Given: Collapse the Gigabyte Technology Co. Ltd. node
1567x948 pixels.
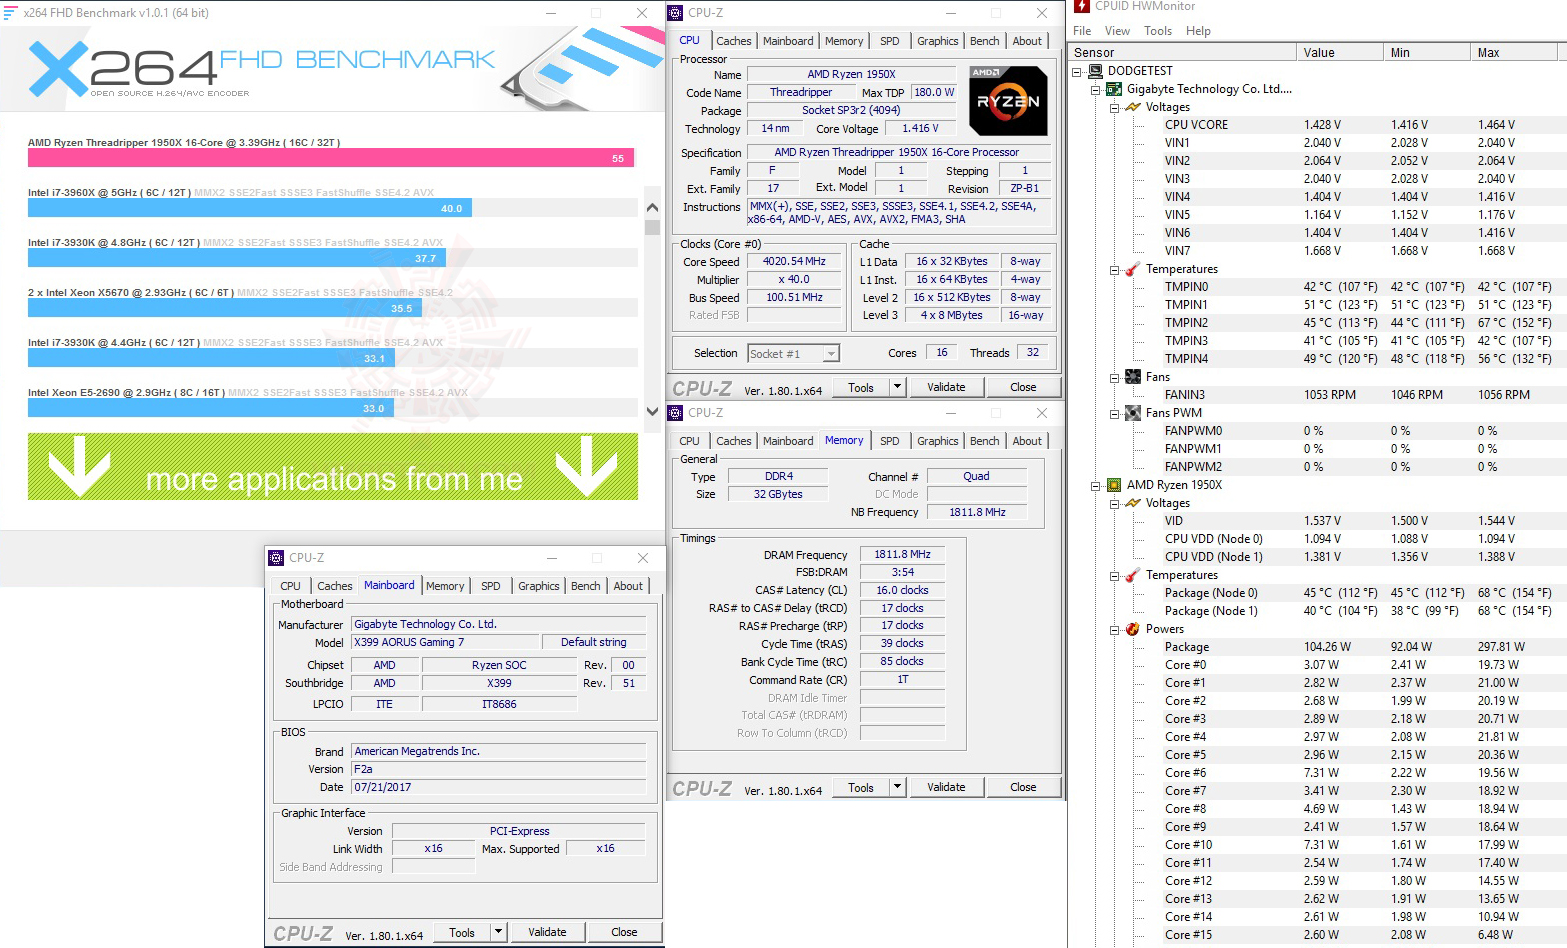Looking at the screenshot, I should click(1096, 89).
